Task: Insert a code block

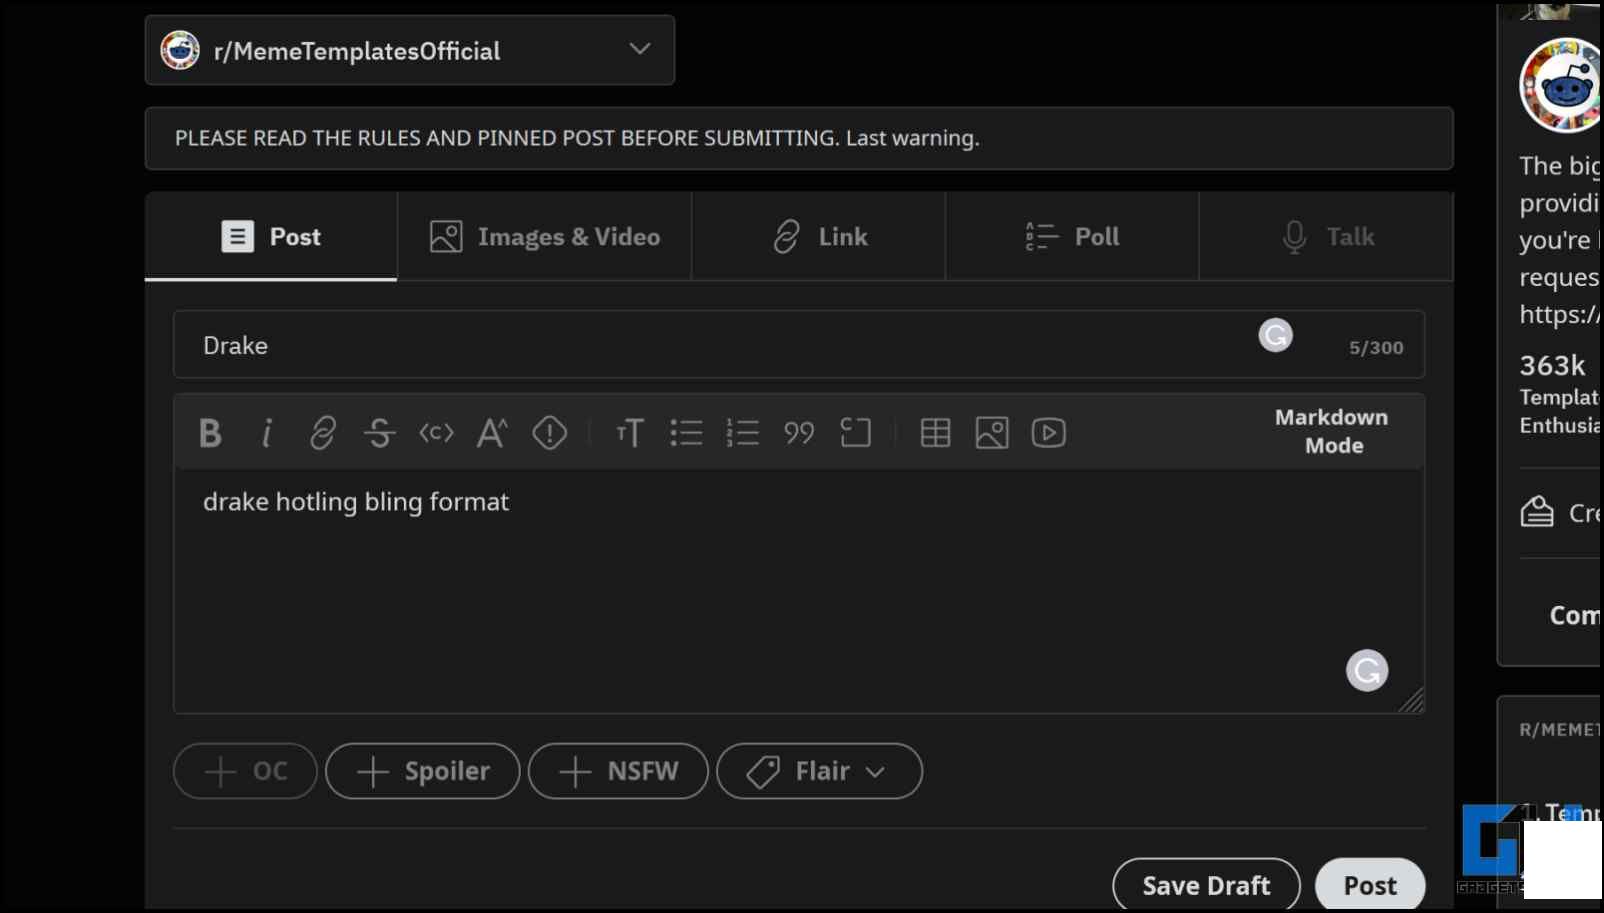Action: point(855,433)
